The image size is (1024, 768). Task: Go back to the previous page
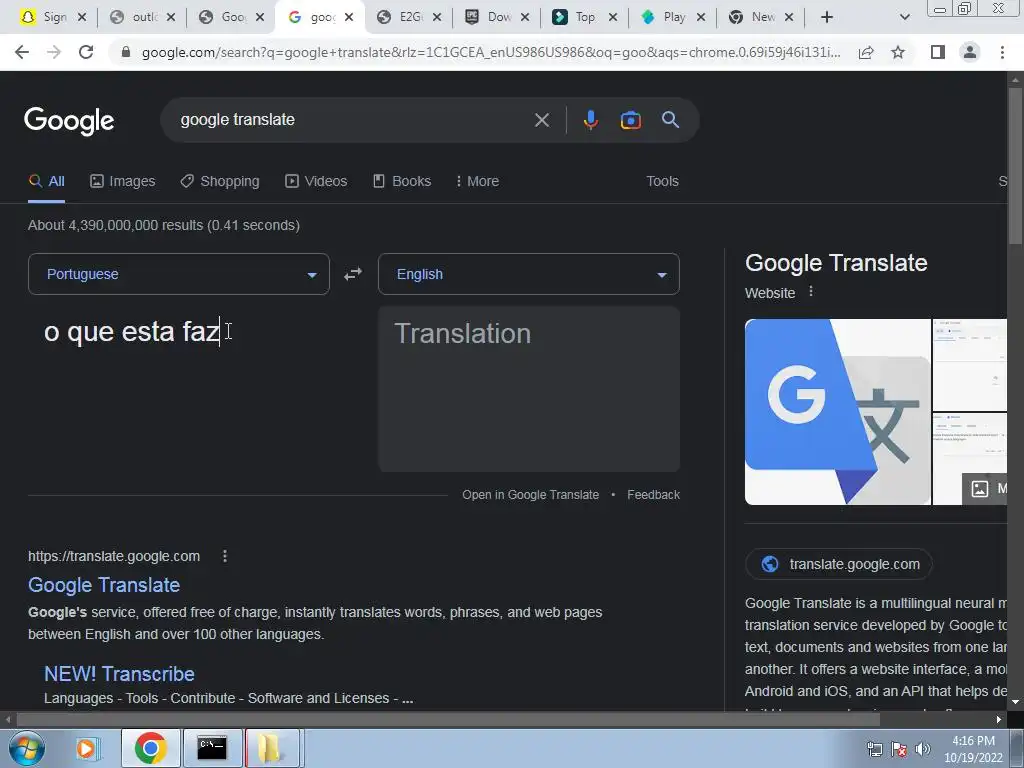pos(22,52)
